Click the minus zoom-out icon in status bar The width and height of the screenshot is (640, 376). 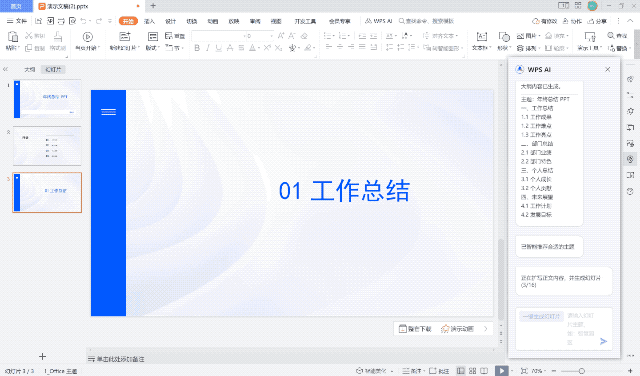tap(554, 371)
